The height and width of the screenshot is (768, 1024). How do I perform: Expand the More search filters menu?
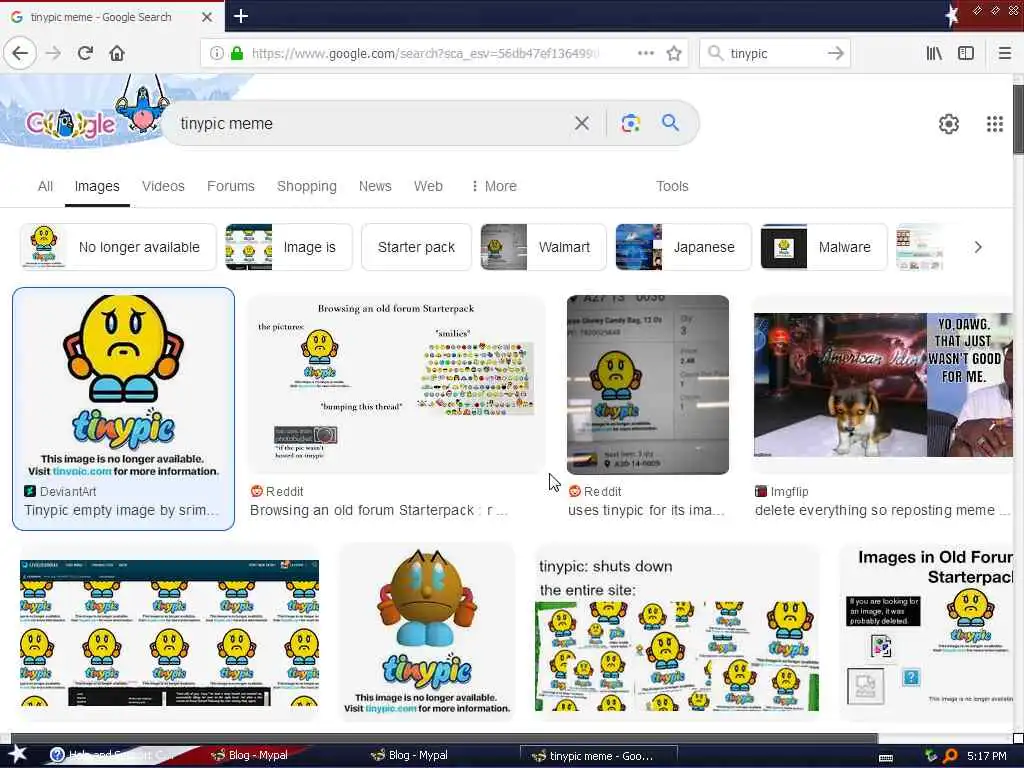pyautogui.click(x=494, y=186)
